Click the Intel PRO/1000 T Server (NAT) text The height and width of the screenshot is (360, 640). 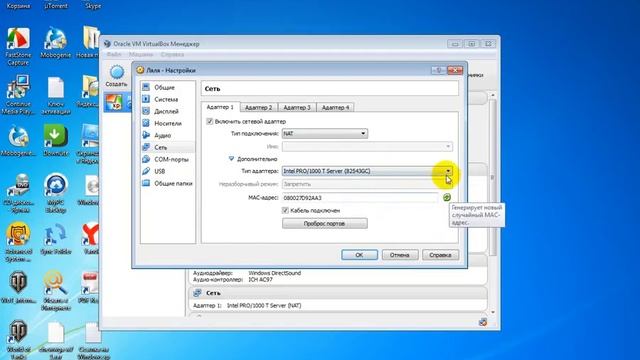[x=264, y=305]
